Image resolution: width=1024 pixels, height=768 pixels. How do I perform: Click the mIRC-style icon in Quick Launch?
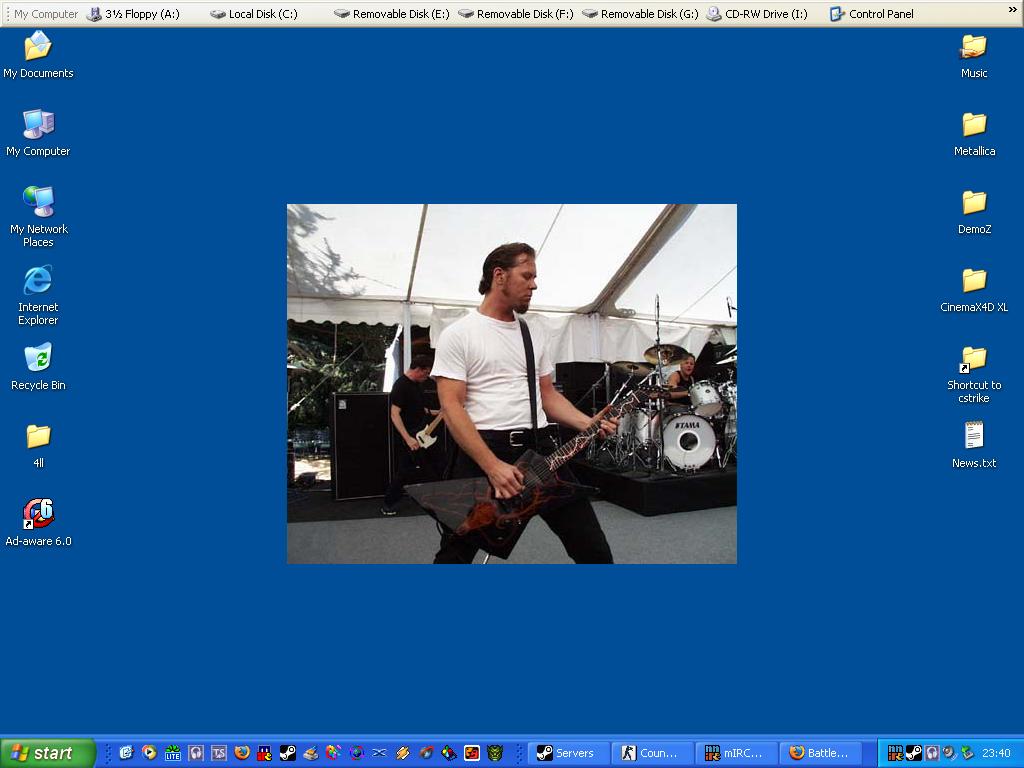264,753
